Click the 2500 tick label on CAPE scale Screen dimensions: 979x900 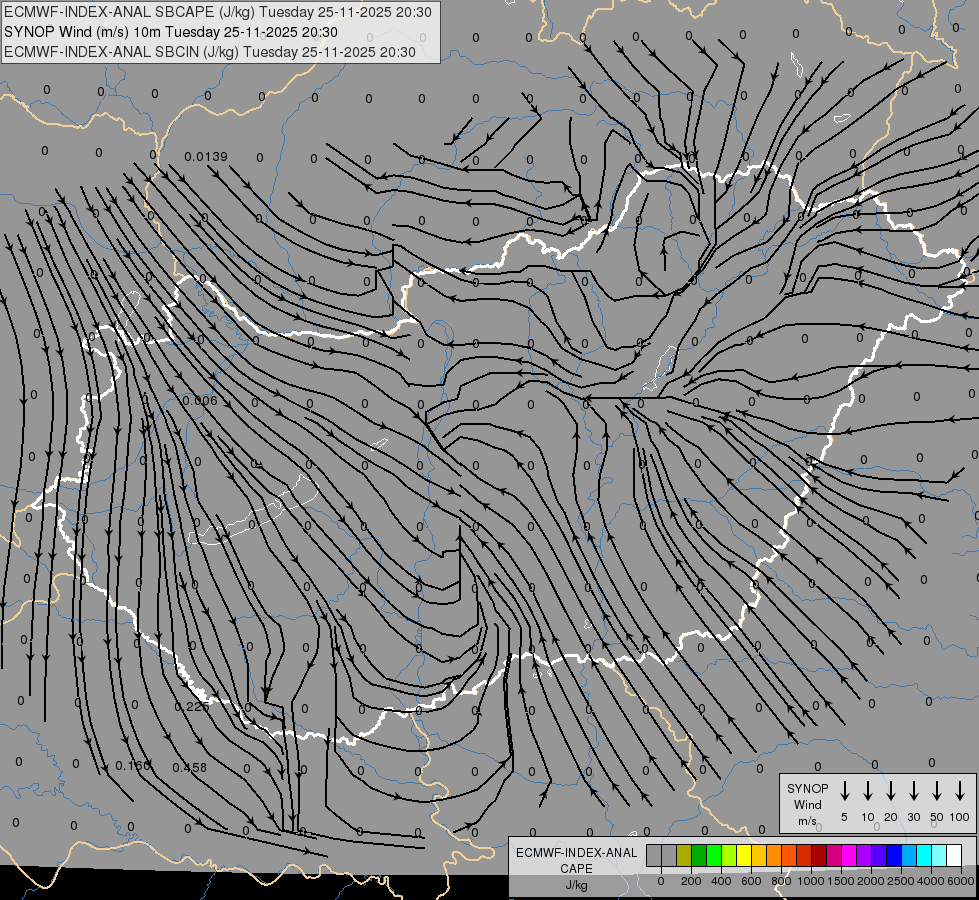[901, 881]
